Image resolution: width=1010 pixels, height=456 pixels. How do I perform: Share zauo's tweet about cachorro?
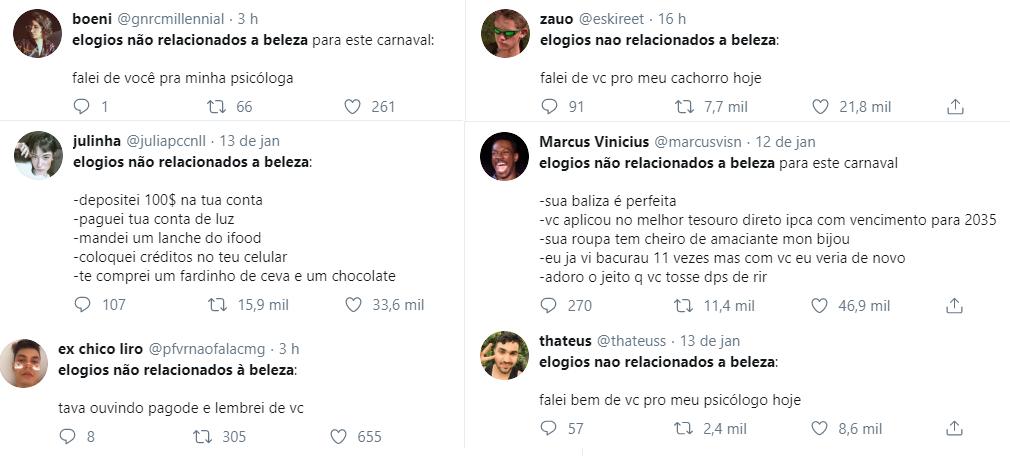pos(955,107)
